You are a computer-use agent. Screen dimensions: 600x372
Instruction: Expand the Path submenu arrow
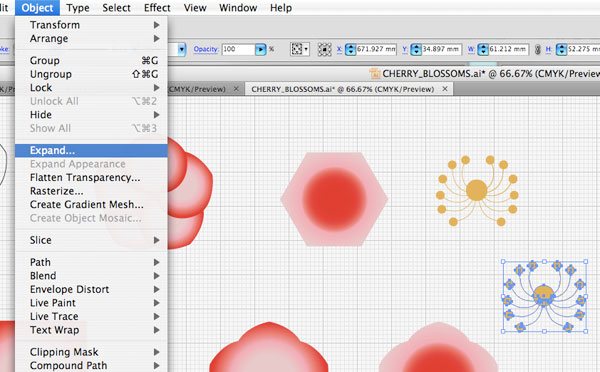pos(157,262)
